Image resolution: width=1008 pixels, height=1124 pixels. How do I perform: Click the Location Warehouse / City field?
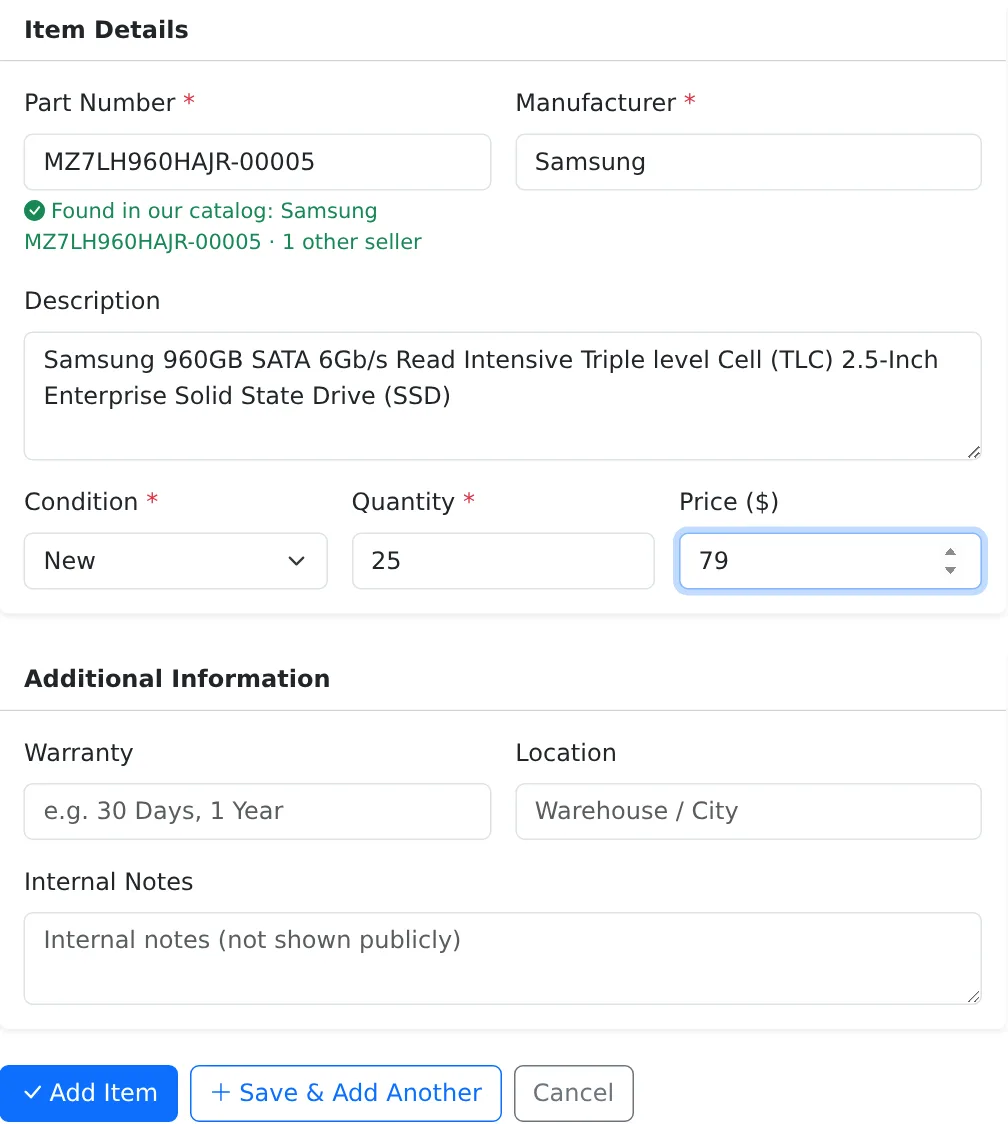pyautogui.click(x=748, y=811)
